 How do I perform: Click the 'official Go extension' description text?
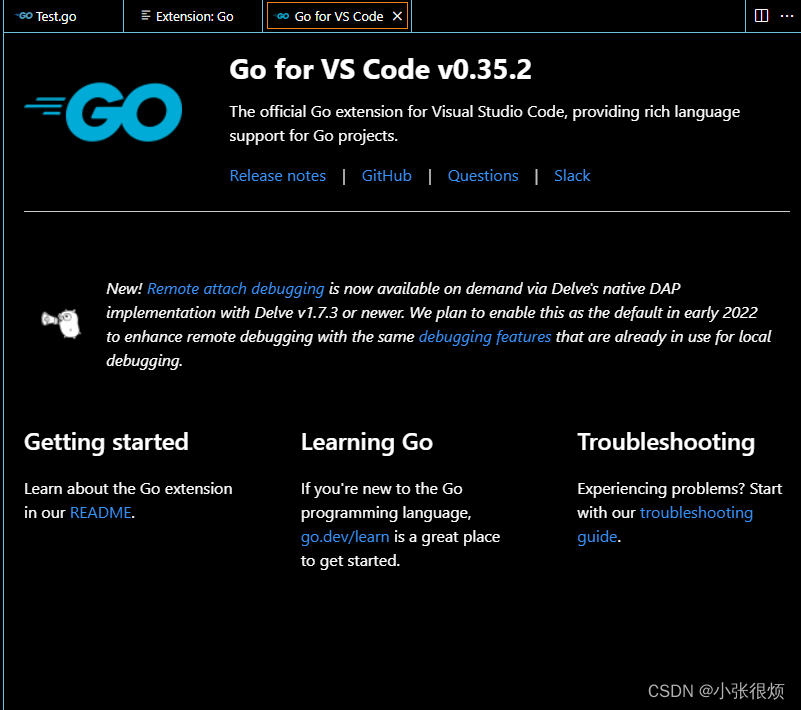coord(484,124)
